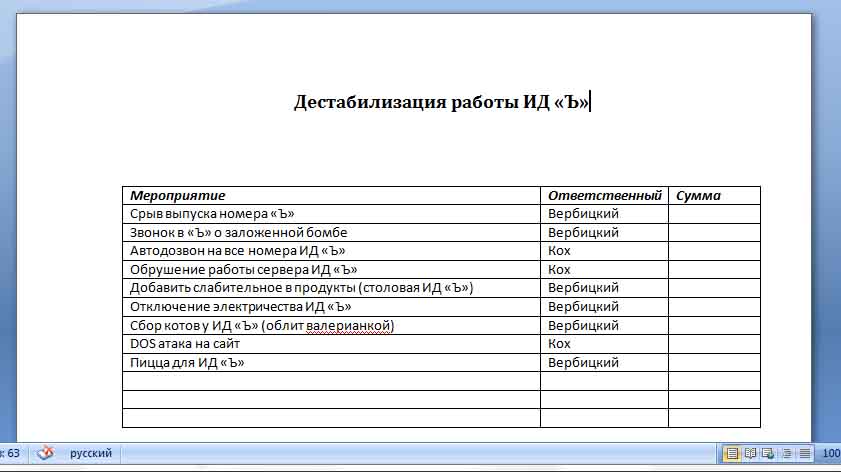
Task: Click Кох in the Обрушение работы сервера row
Action: tap(559, 269)
